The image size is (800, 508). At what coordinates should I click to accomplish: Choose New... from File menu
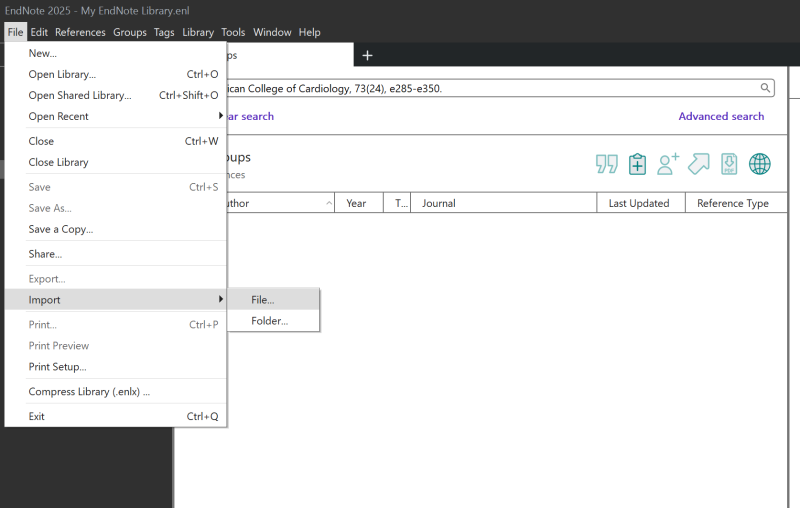116,53
